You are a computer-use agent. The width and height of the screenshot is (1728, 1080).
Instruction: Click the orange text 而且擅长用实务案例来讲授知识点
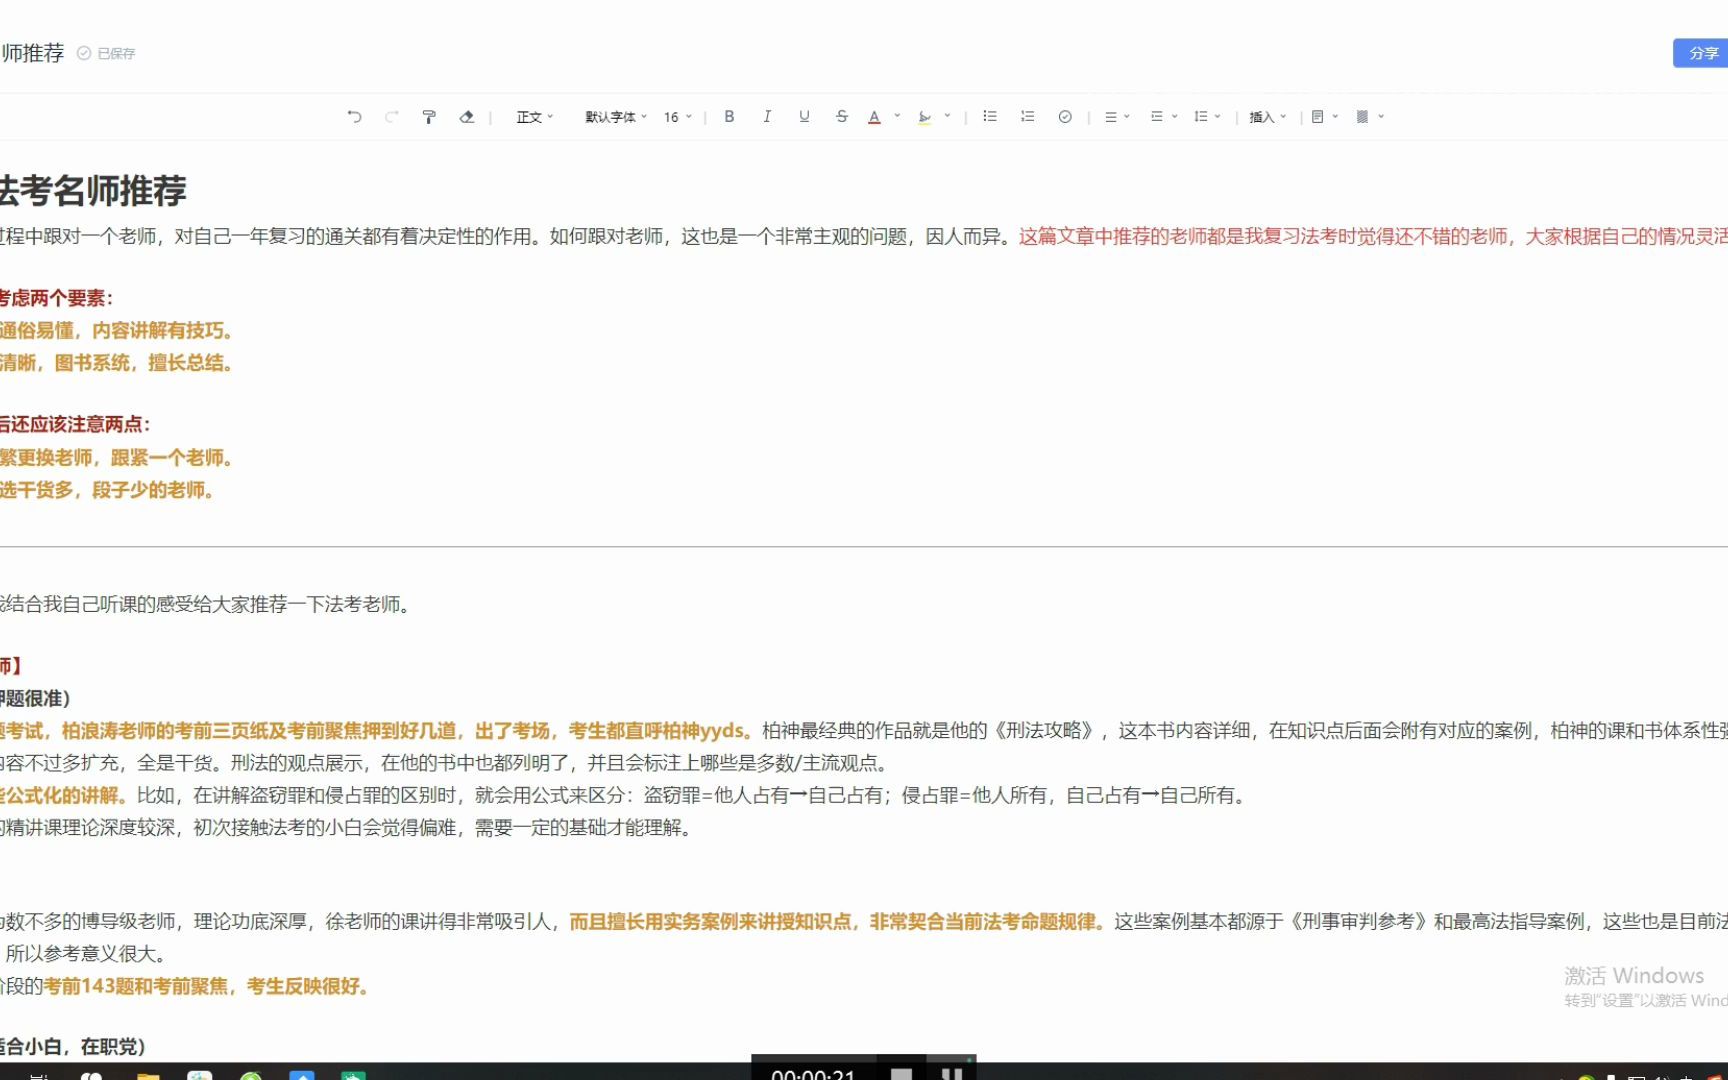pos(710,922)
